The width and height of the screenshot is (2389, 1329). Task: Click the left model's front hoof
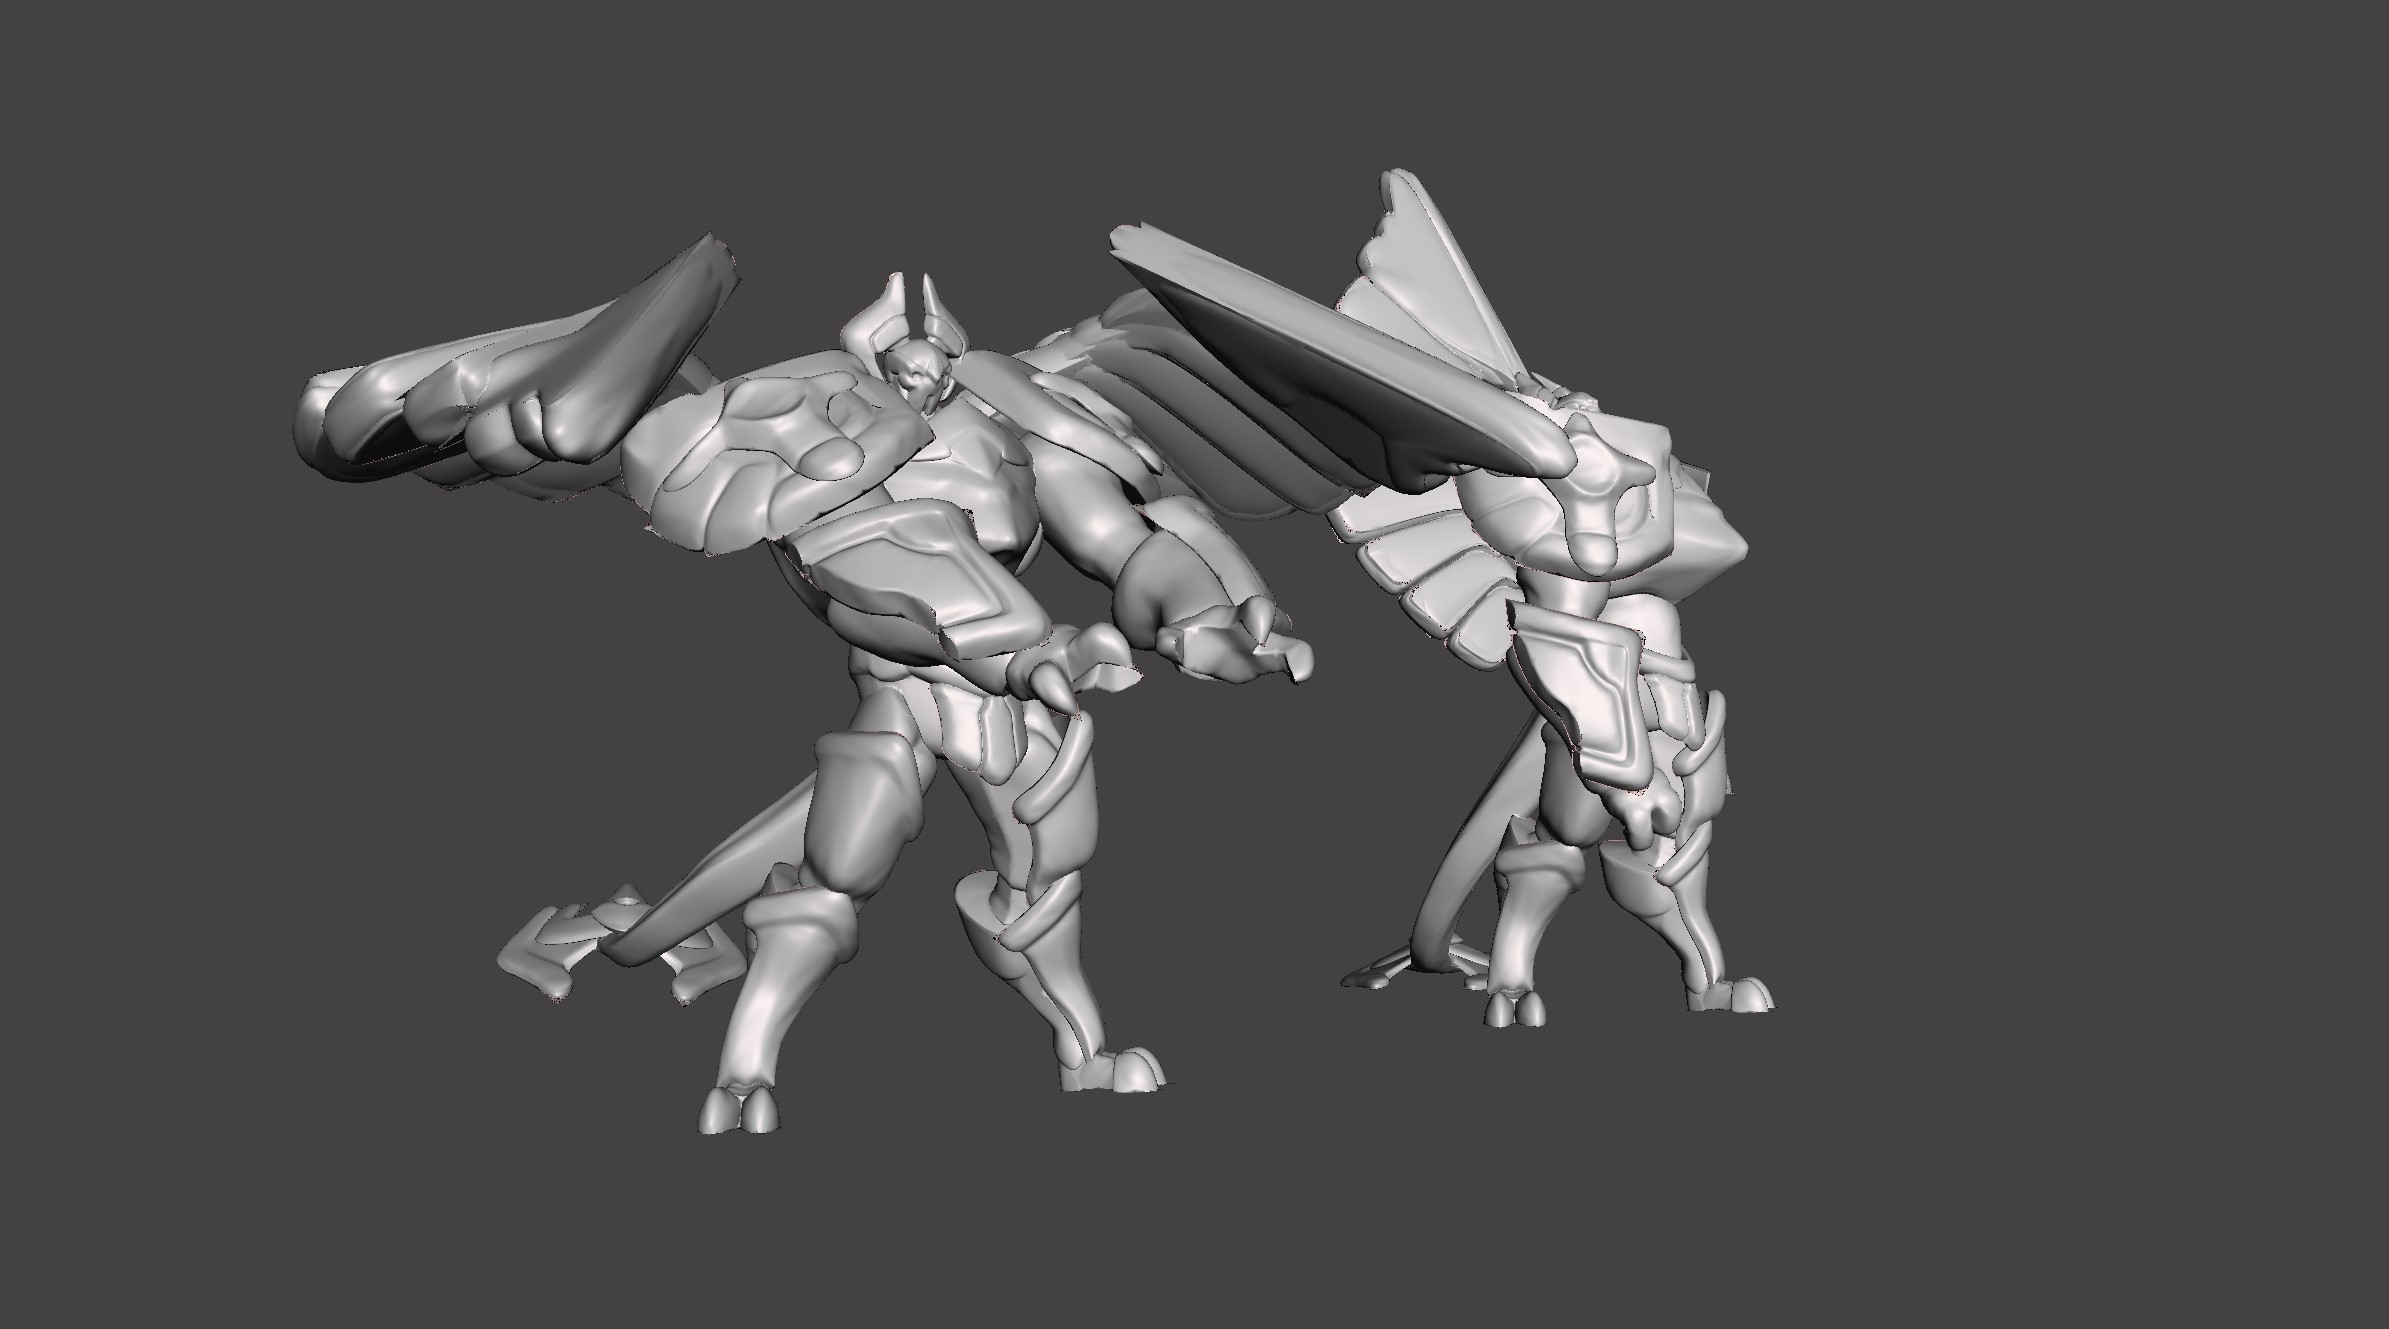pyautogui.click(x=738, y=1111)
